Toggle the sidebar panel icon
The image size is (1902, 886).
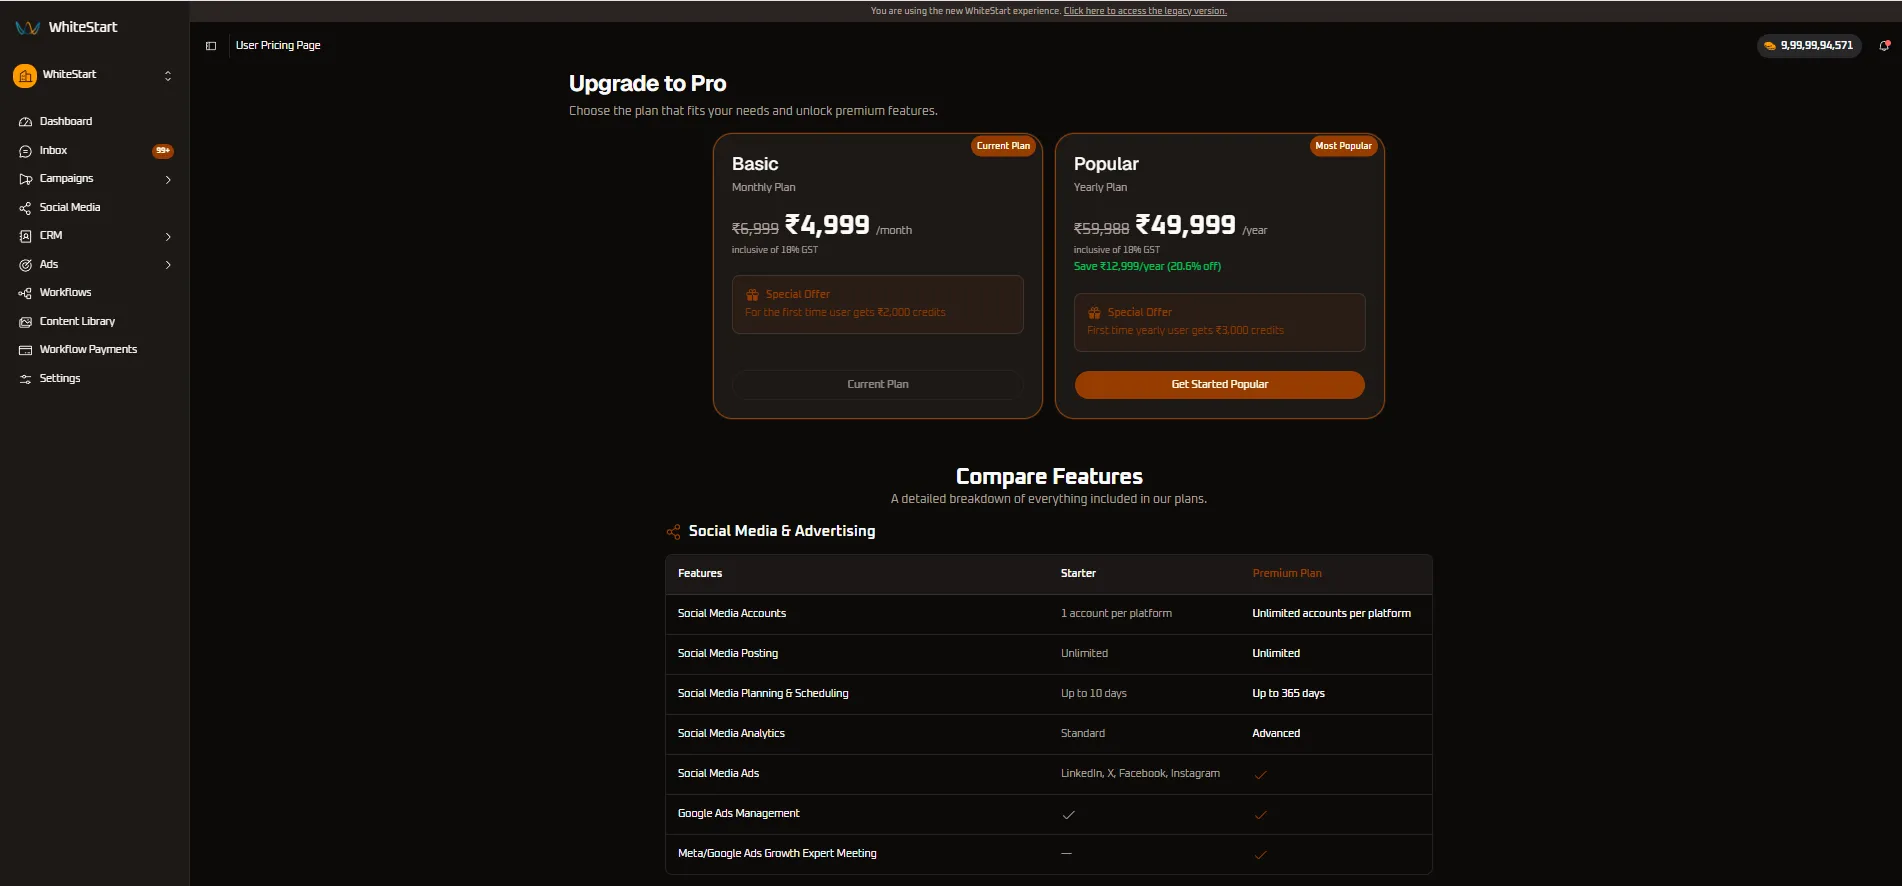211,46
